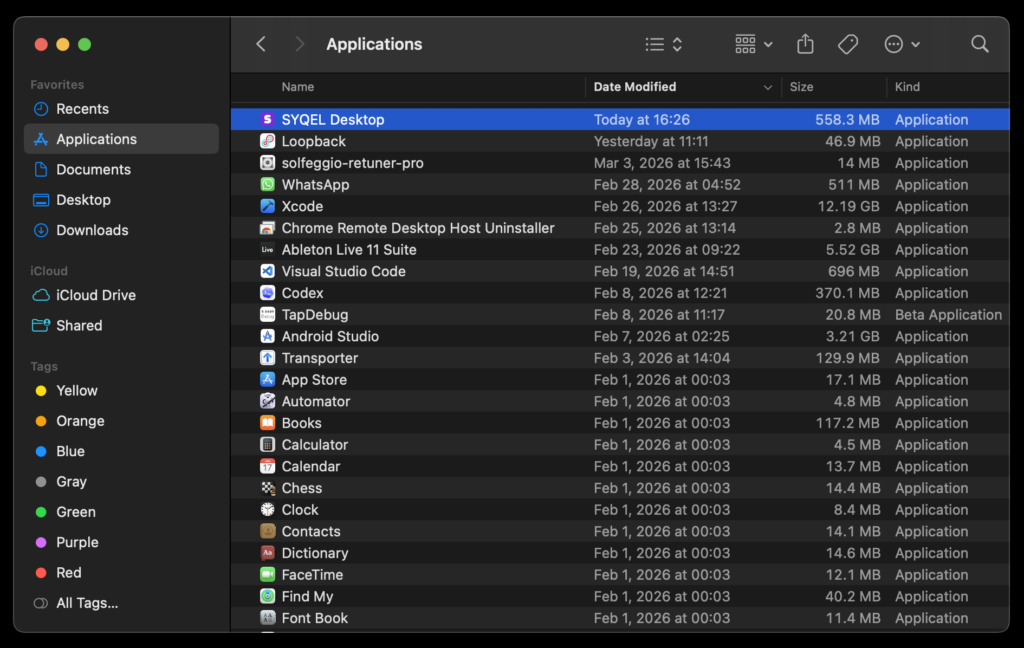Toggle Date Modified sort order chevron
The width and height of the screenshot is (1024, 648).
click(768, 87)
